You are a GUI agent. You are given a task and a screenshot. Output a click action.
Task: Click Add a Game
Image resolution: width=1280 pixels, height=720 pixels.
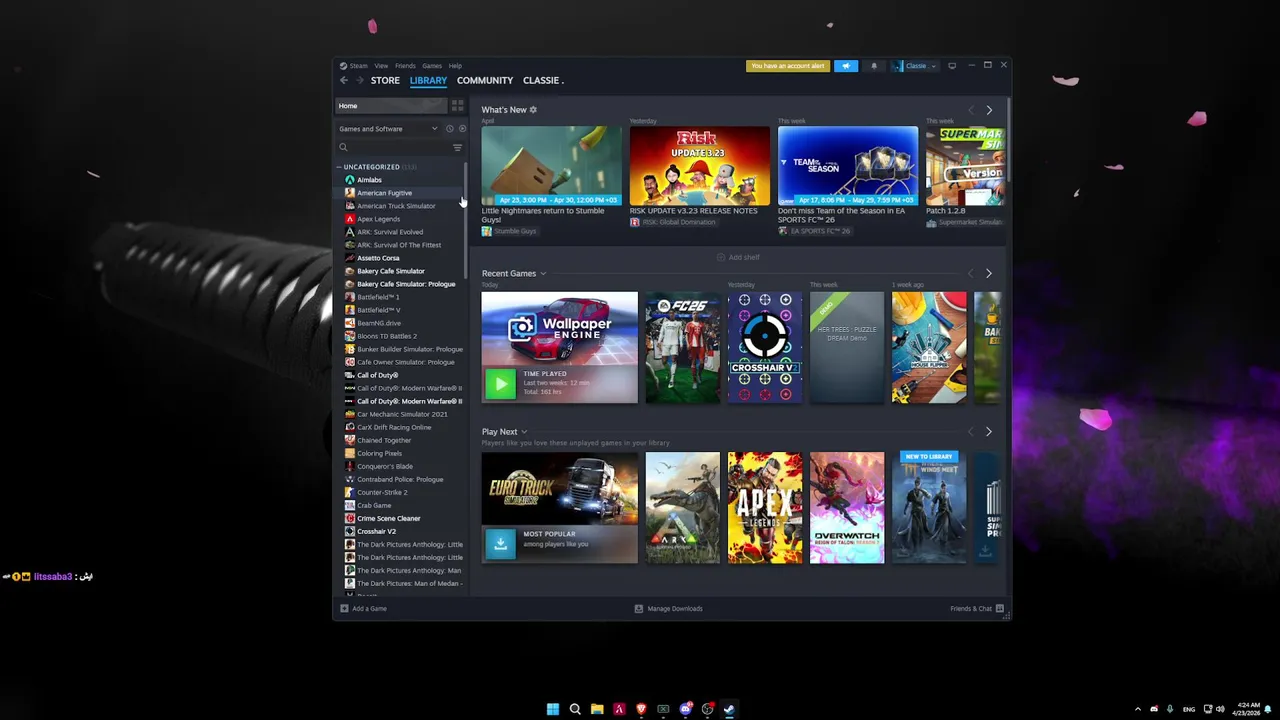point(363,608)
